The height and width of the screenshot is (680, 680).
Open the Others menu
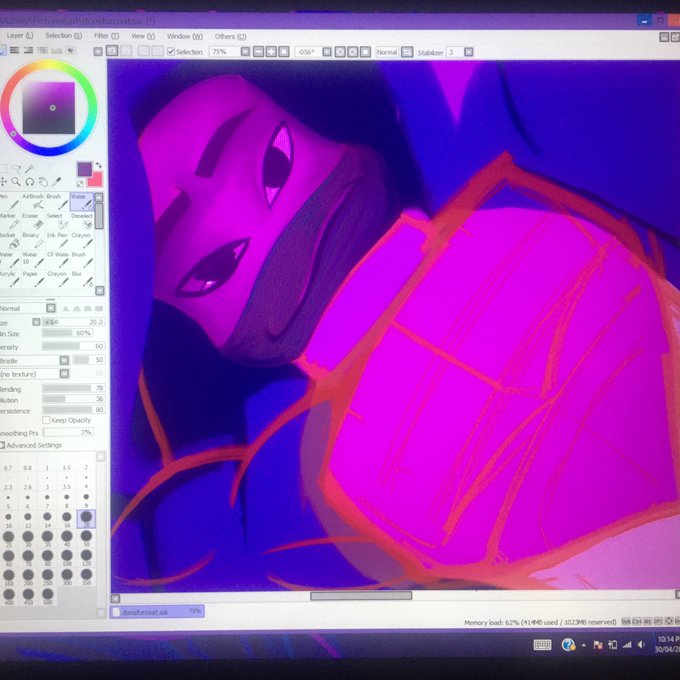(230, 37)
